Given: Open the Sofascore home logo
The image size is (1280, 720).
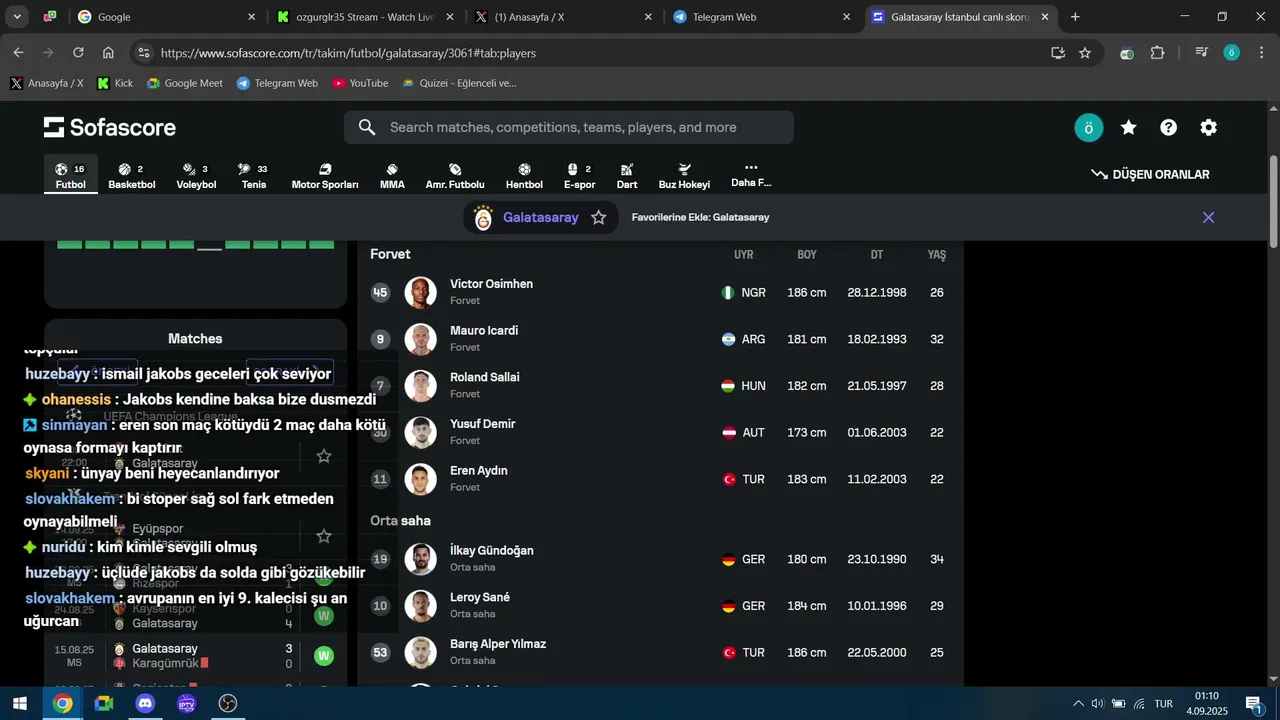Looking at the screenshot, I should pyautogui.click(x=110, y=127).
